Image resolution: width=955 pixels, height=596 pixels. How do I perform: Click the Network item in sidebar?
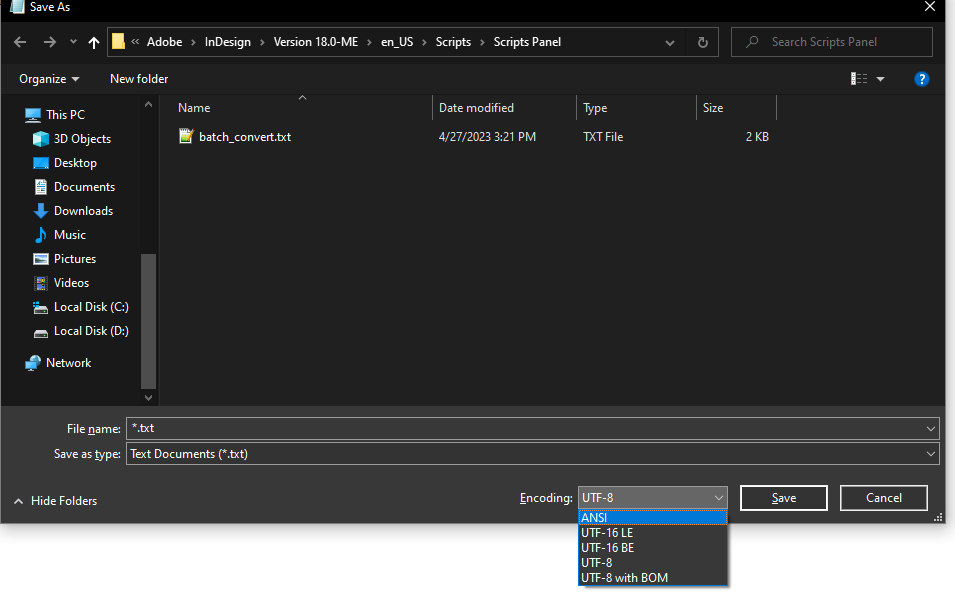click(70, 362)
